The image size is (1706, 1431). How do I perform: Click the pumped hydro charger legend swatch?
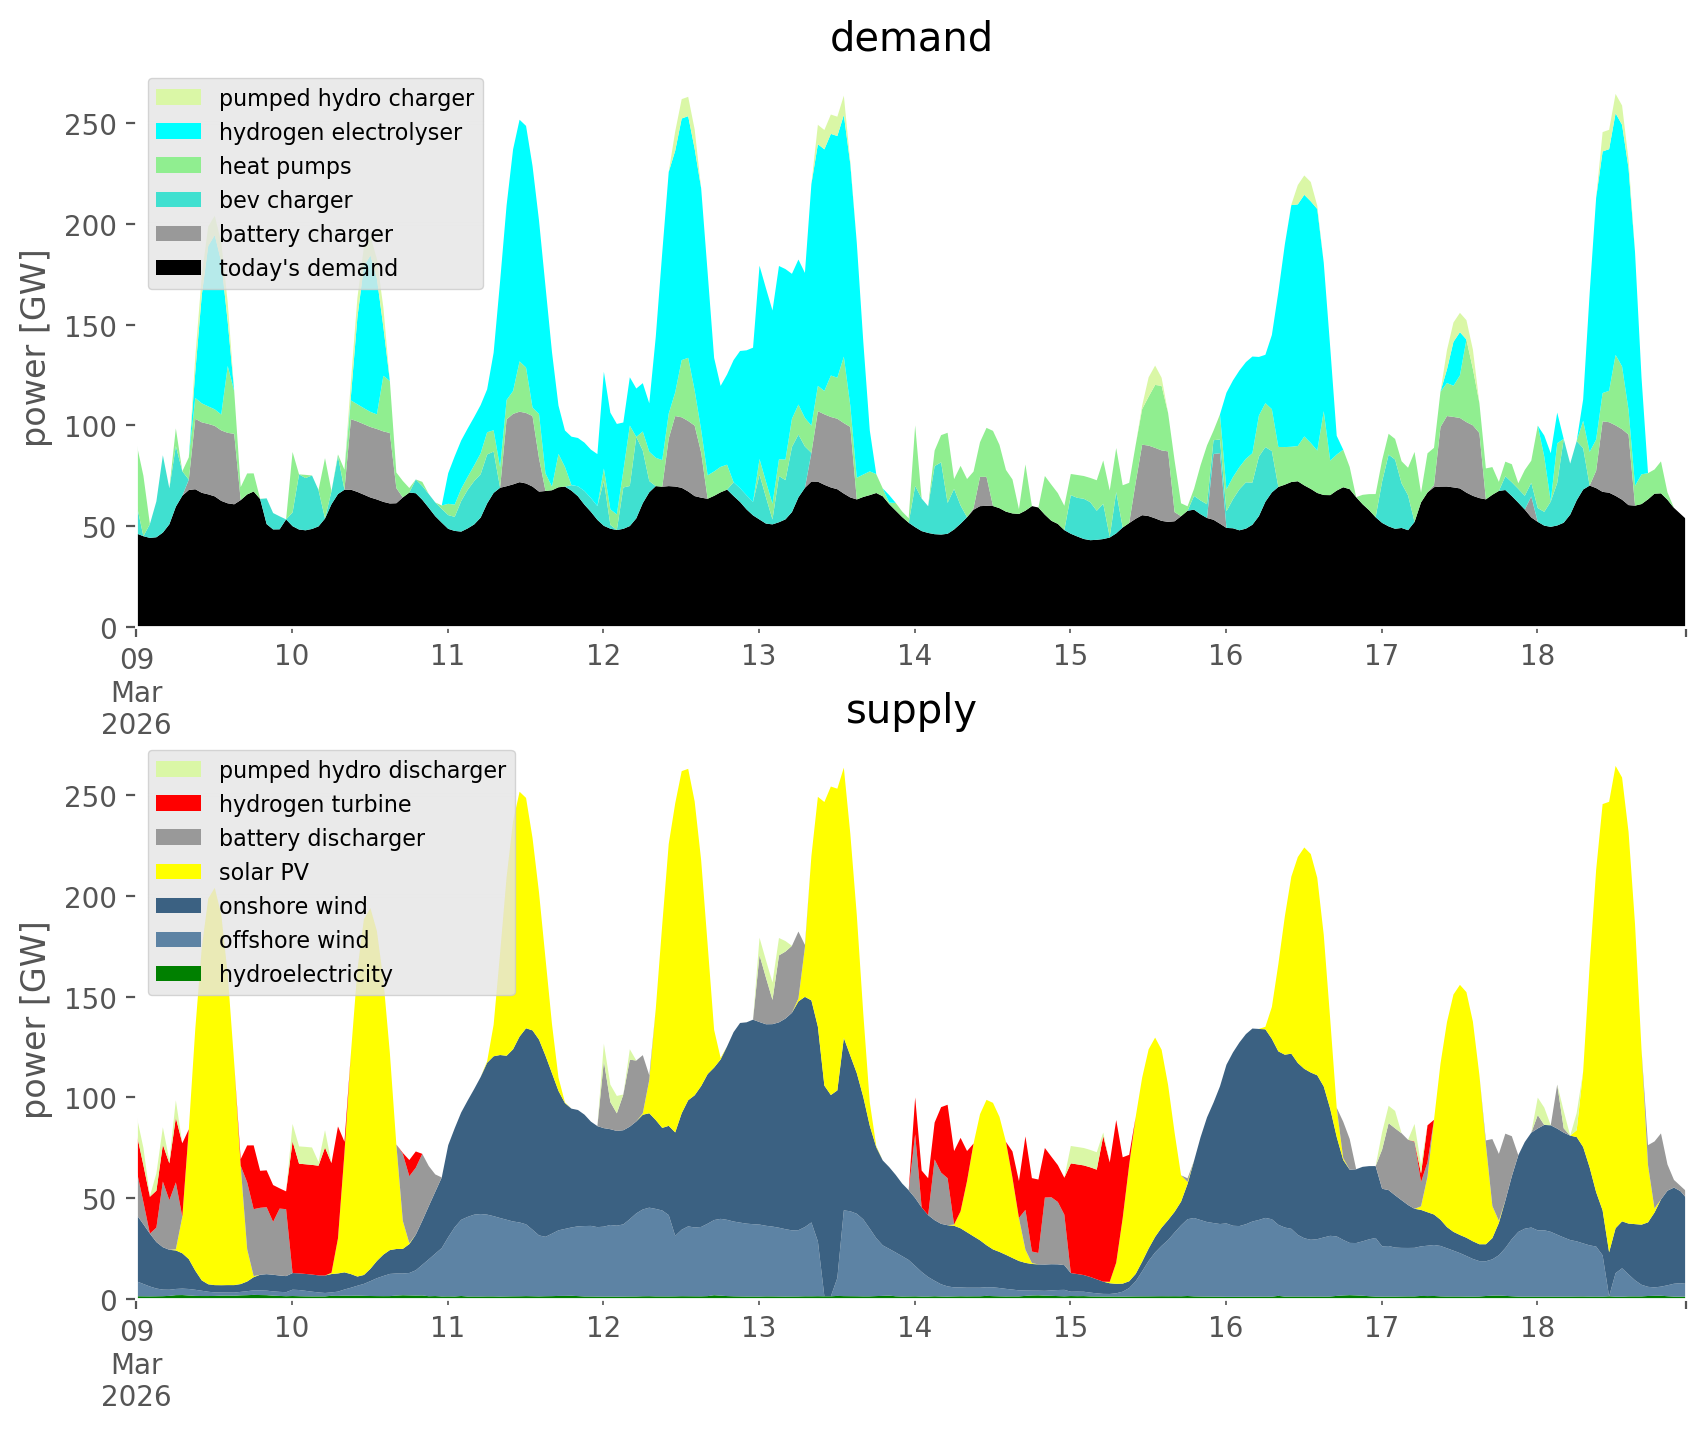179,98
